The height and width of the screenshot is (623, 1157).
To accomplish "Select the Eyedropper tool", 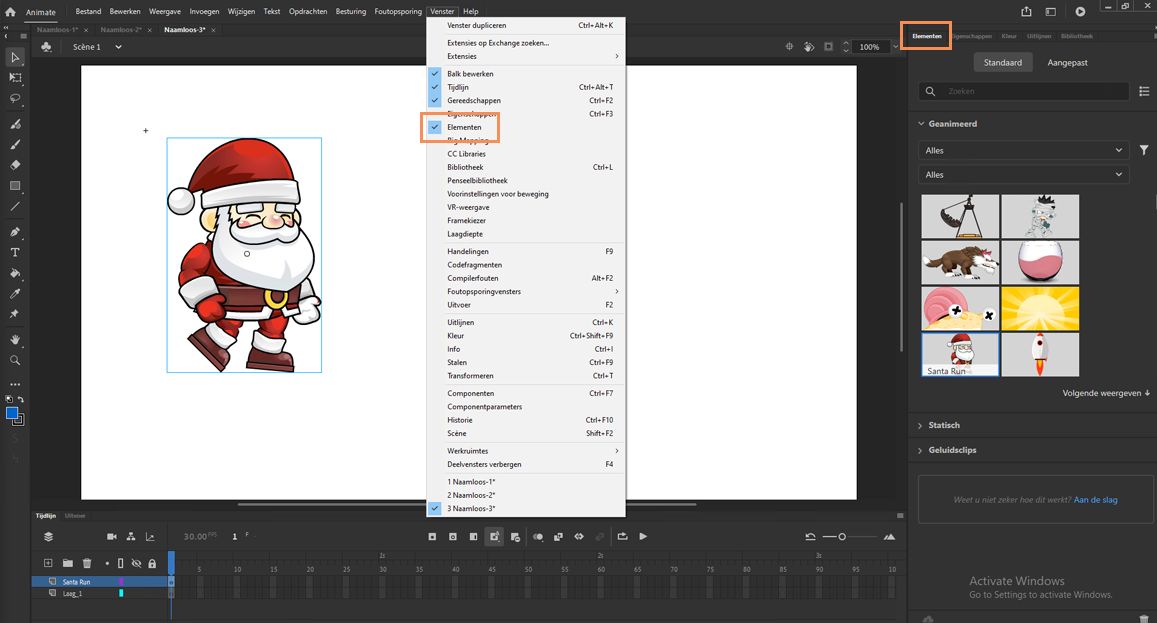I will pyautogui.click(x=15, y=294).
